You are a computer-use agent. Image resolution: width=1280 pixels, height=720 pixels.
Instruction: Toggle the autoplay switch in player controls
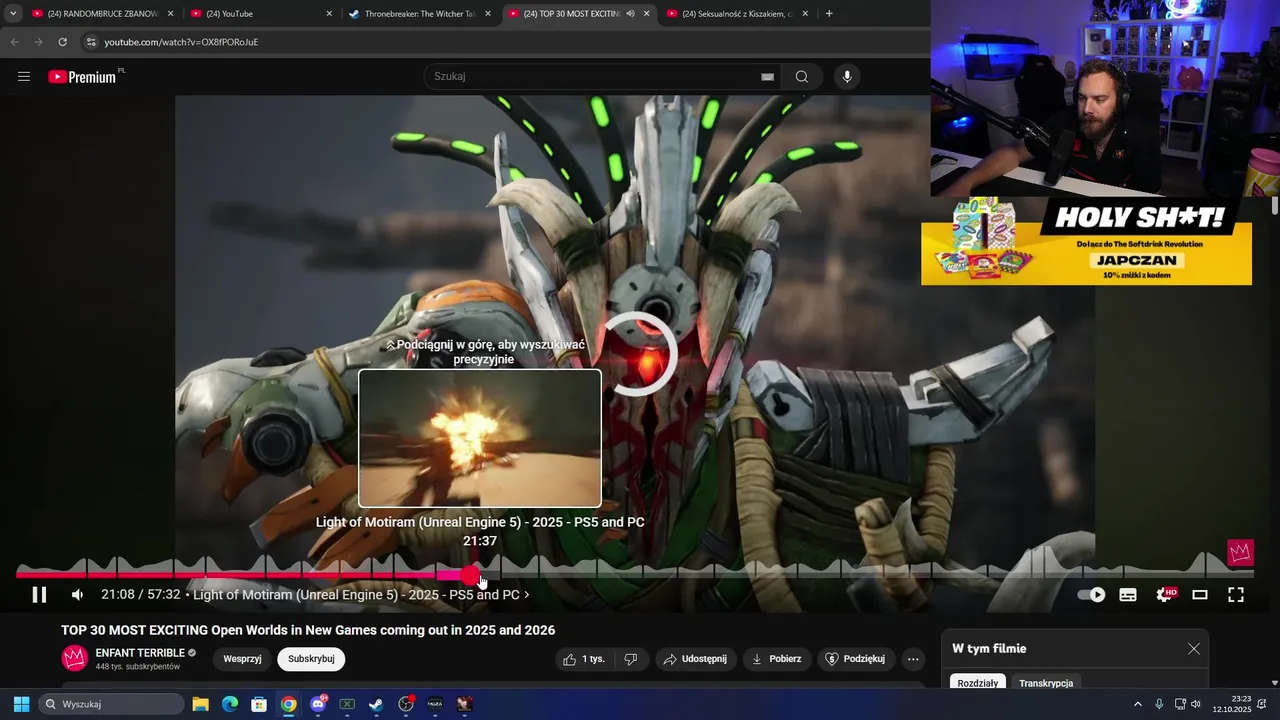pos(1091,595)
